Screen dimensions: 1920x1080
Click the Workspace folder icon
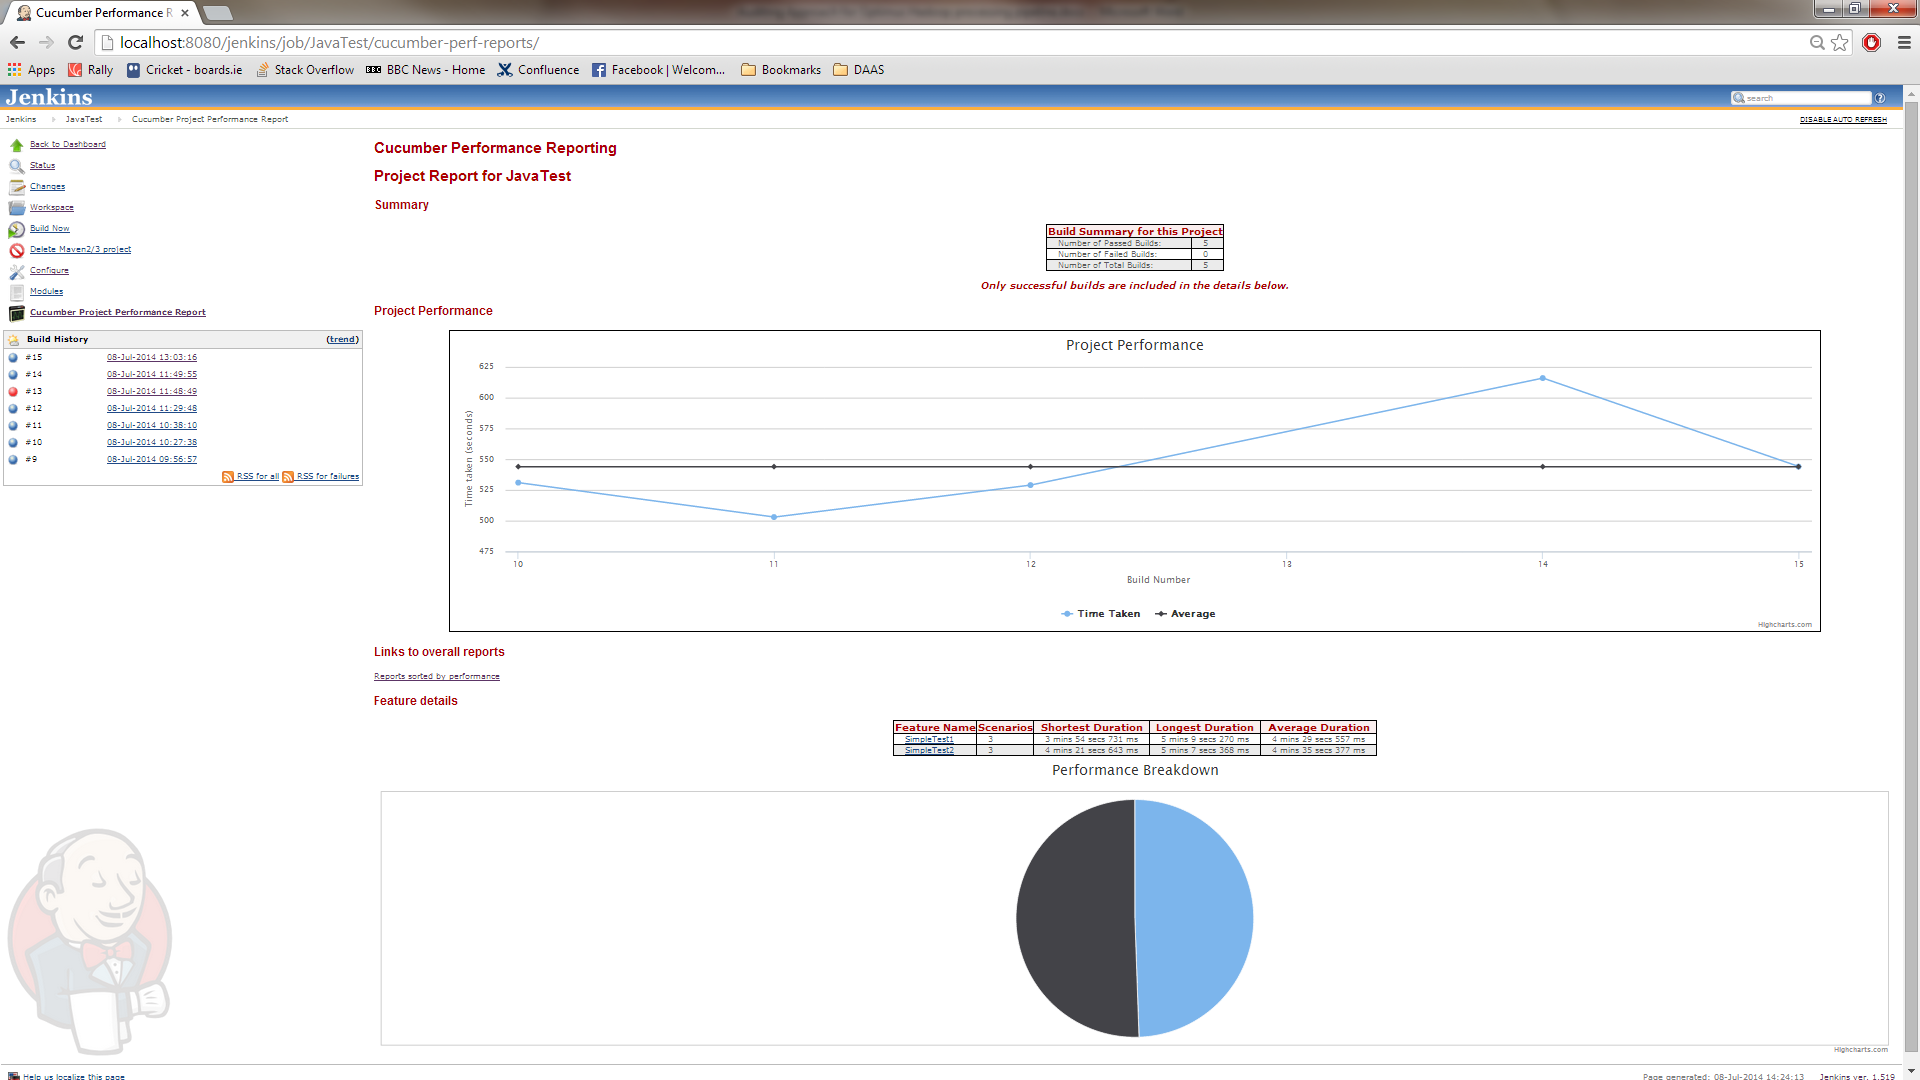[x=17, y=208]
